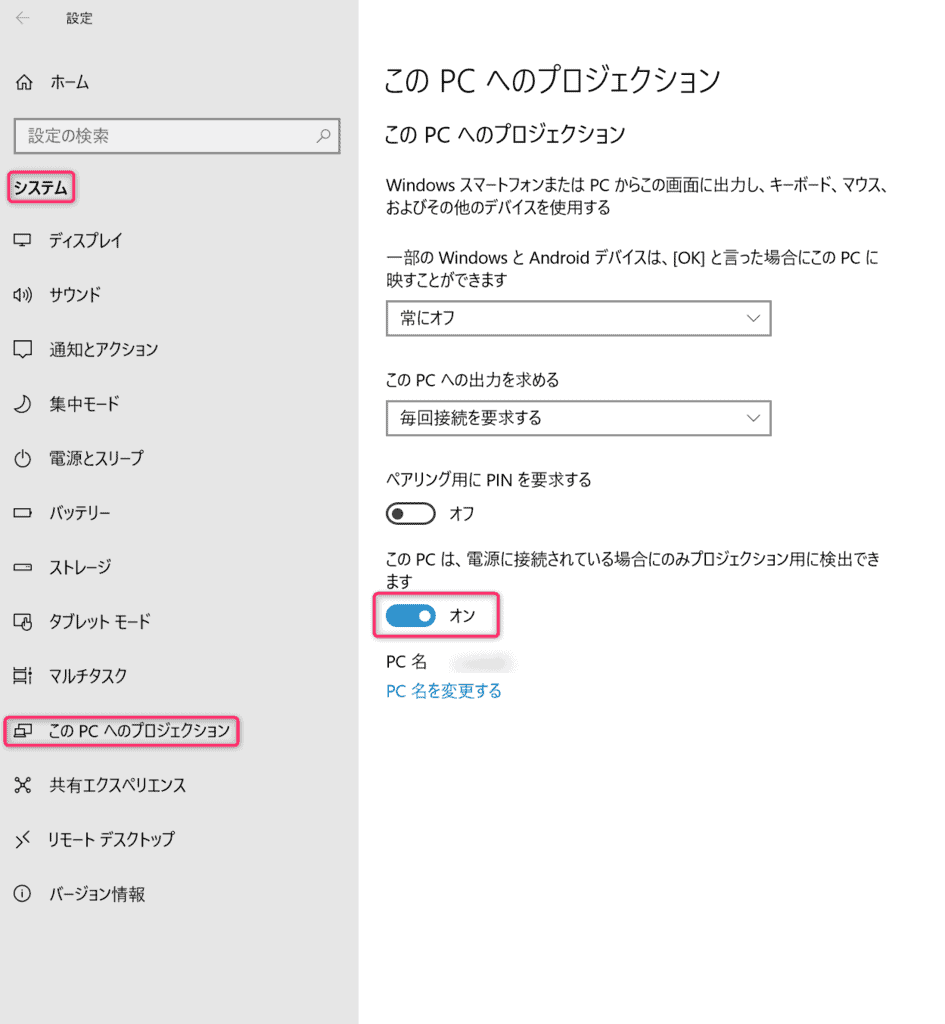945x1024 pixels.
Task: Click the Battery (バッテリー) icon
Action: tap(23, 513)
